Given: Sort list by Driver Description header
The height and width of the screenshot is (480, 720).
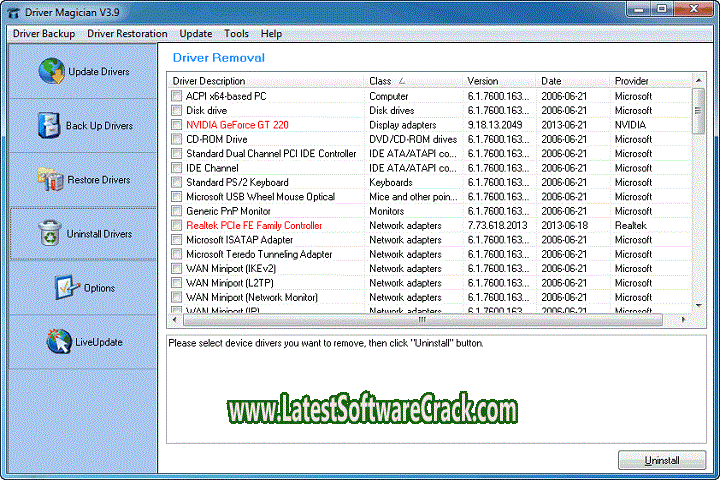Looking at the screenshot, I should pyautogui.click(x=208, y=81).
